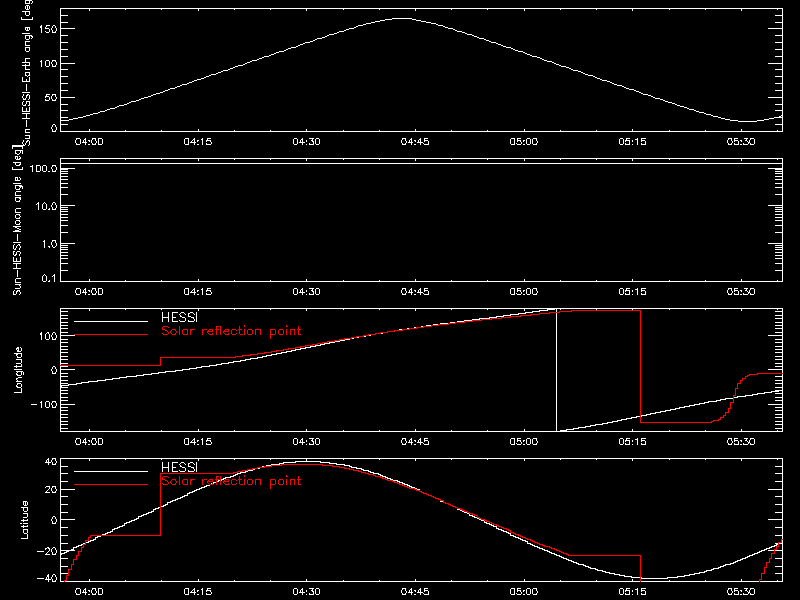The image size is (800, 600).
Task: Click the 100 tick on Earth angle axis
Action: pyautogui.click(x=48, y=63)
